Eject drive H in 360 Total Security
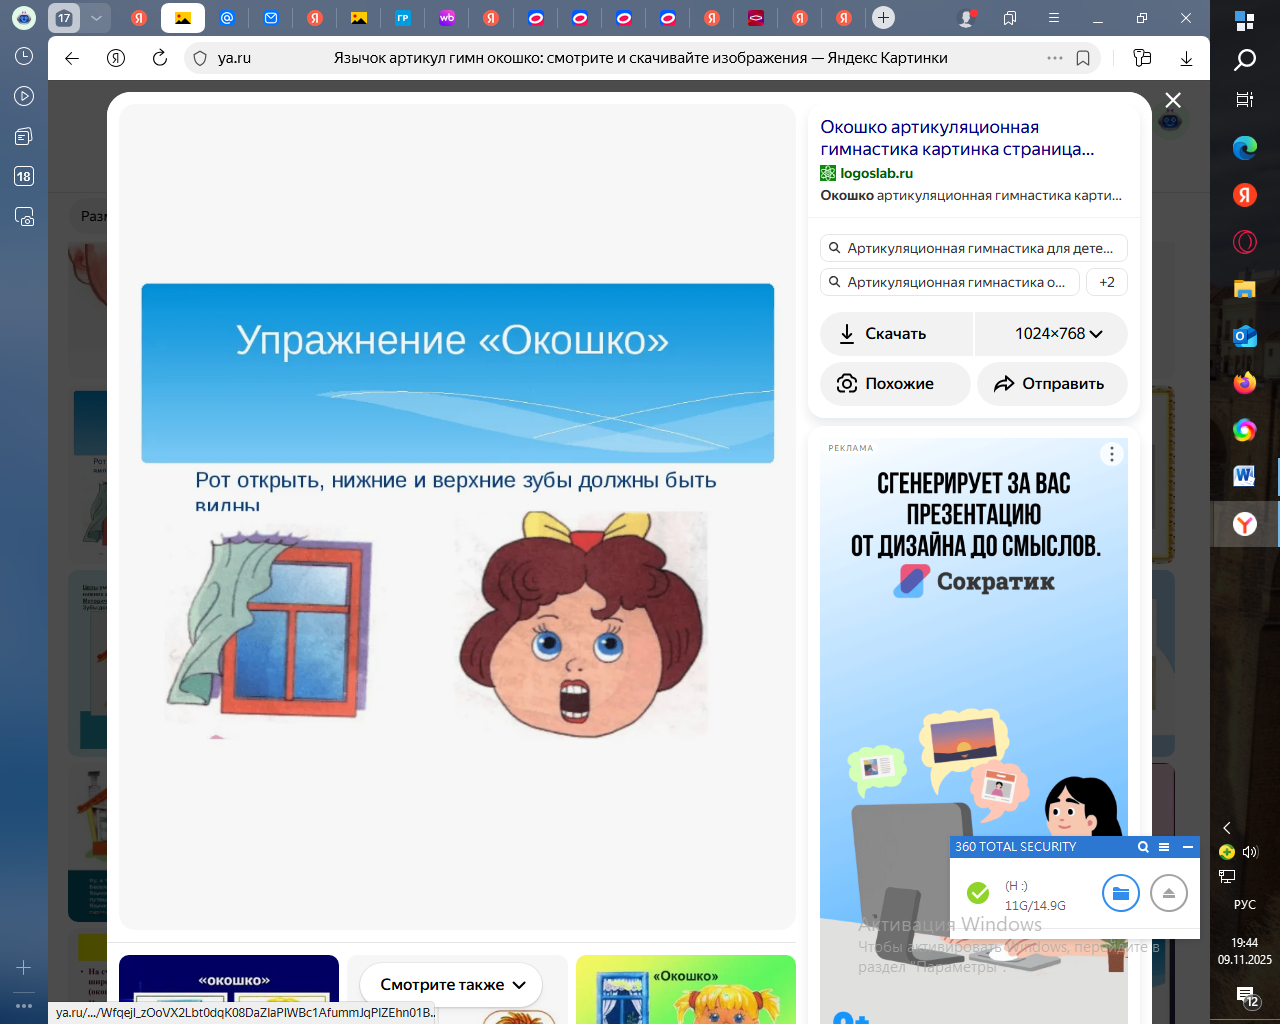1280x1024 pixels. 1168,893
